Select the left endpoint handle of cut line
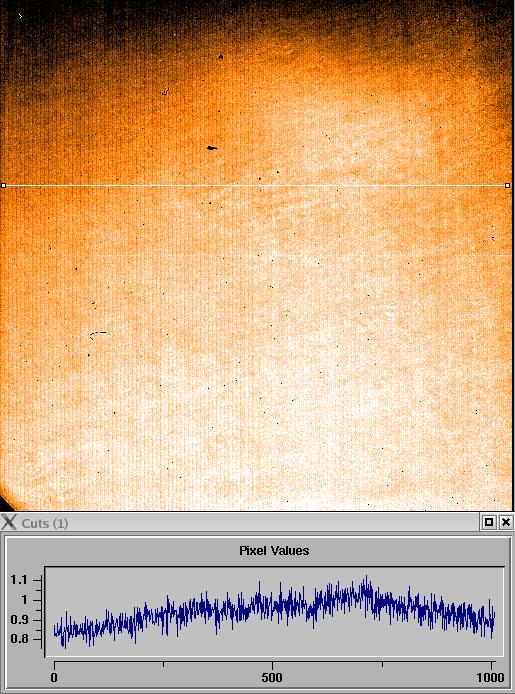The image size is (515, 694). (x=4, y=185)
